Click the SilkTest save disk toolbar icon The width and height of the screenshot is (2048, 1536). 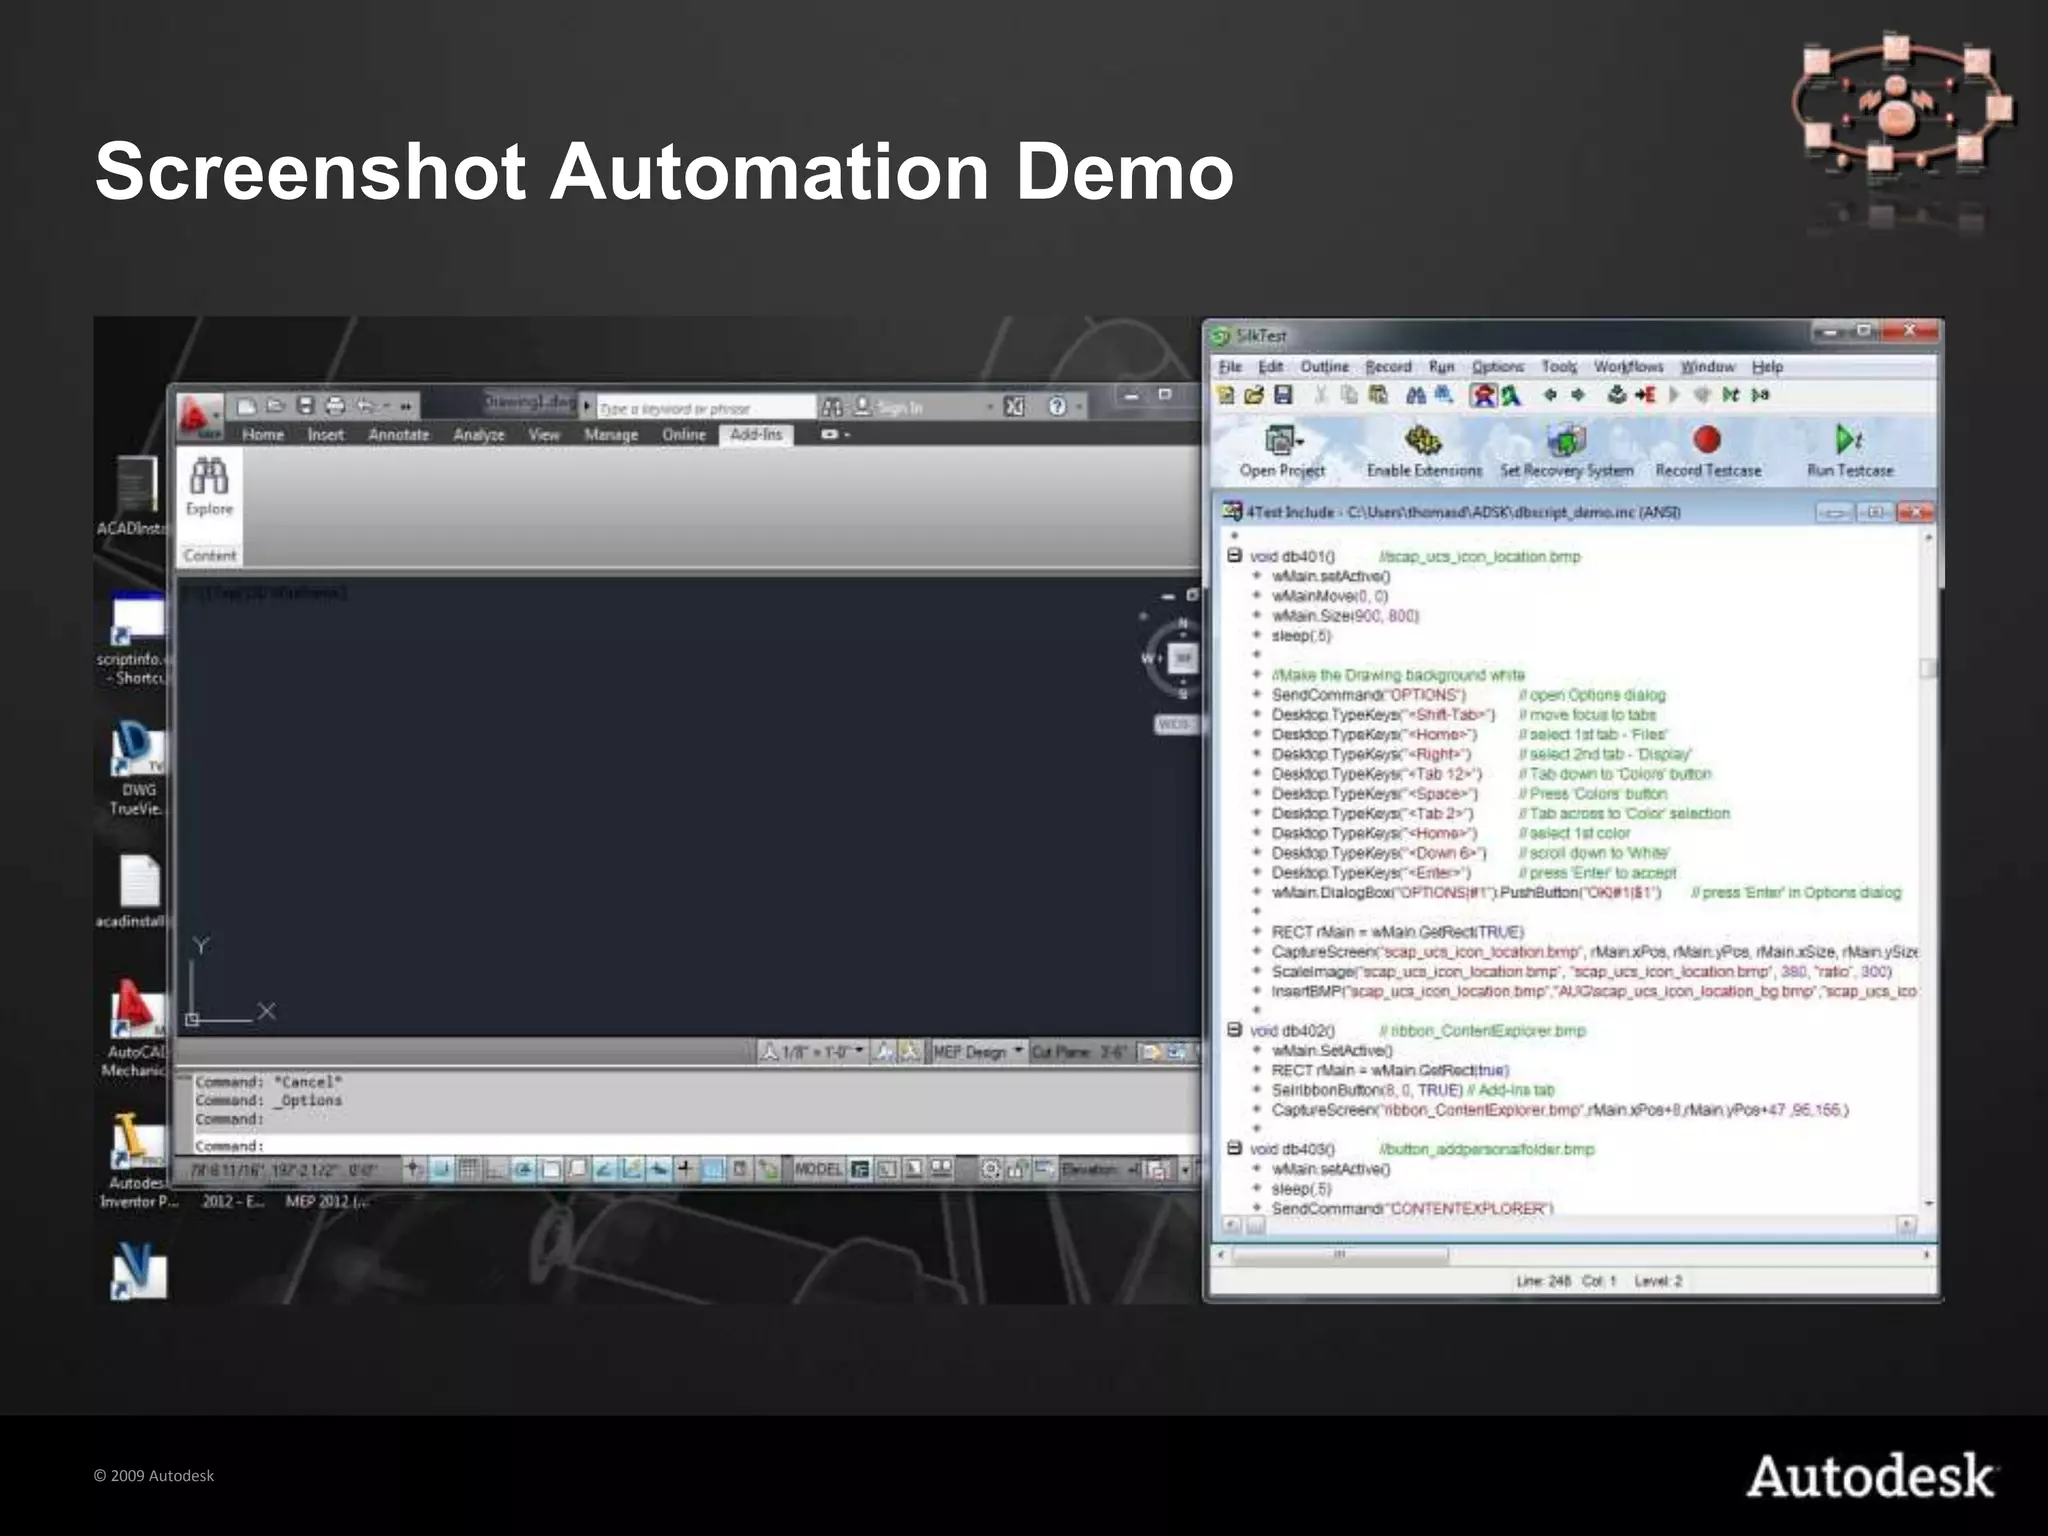1283,395
